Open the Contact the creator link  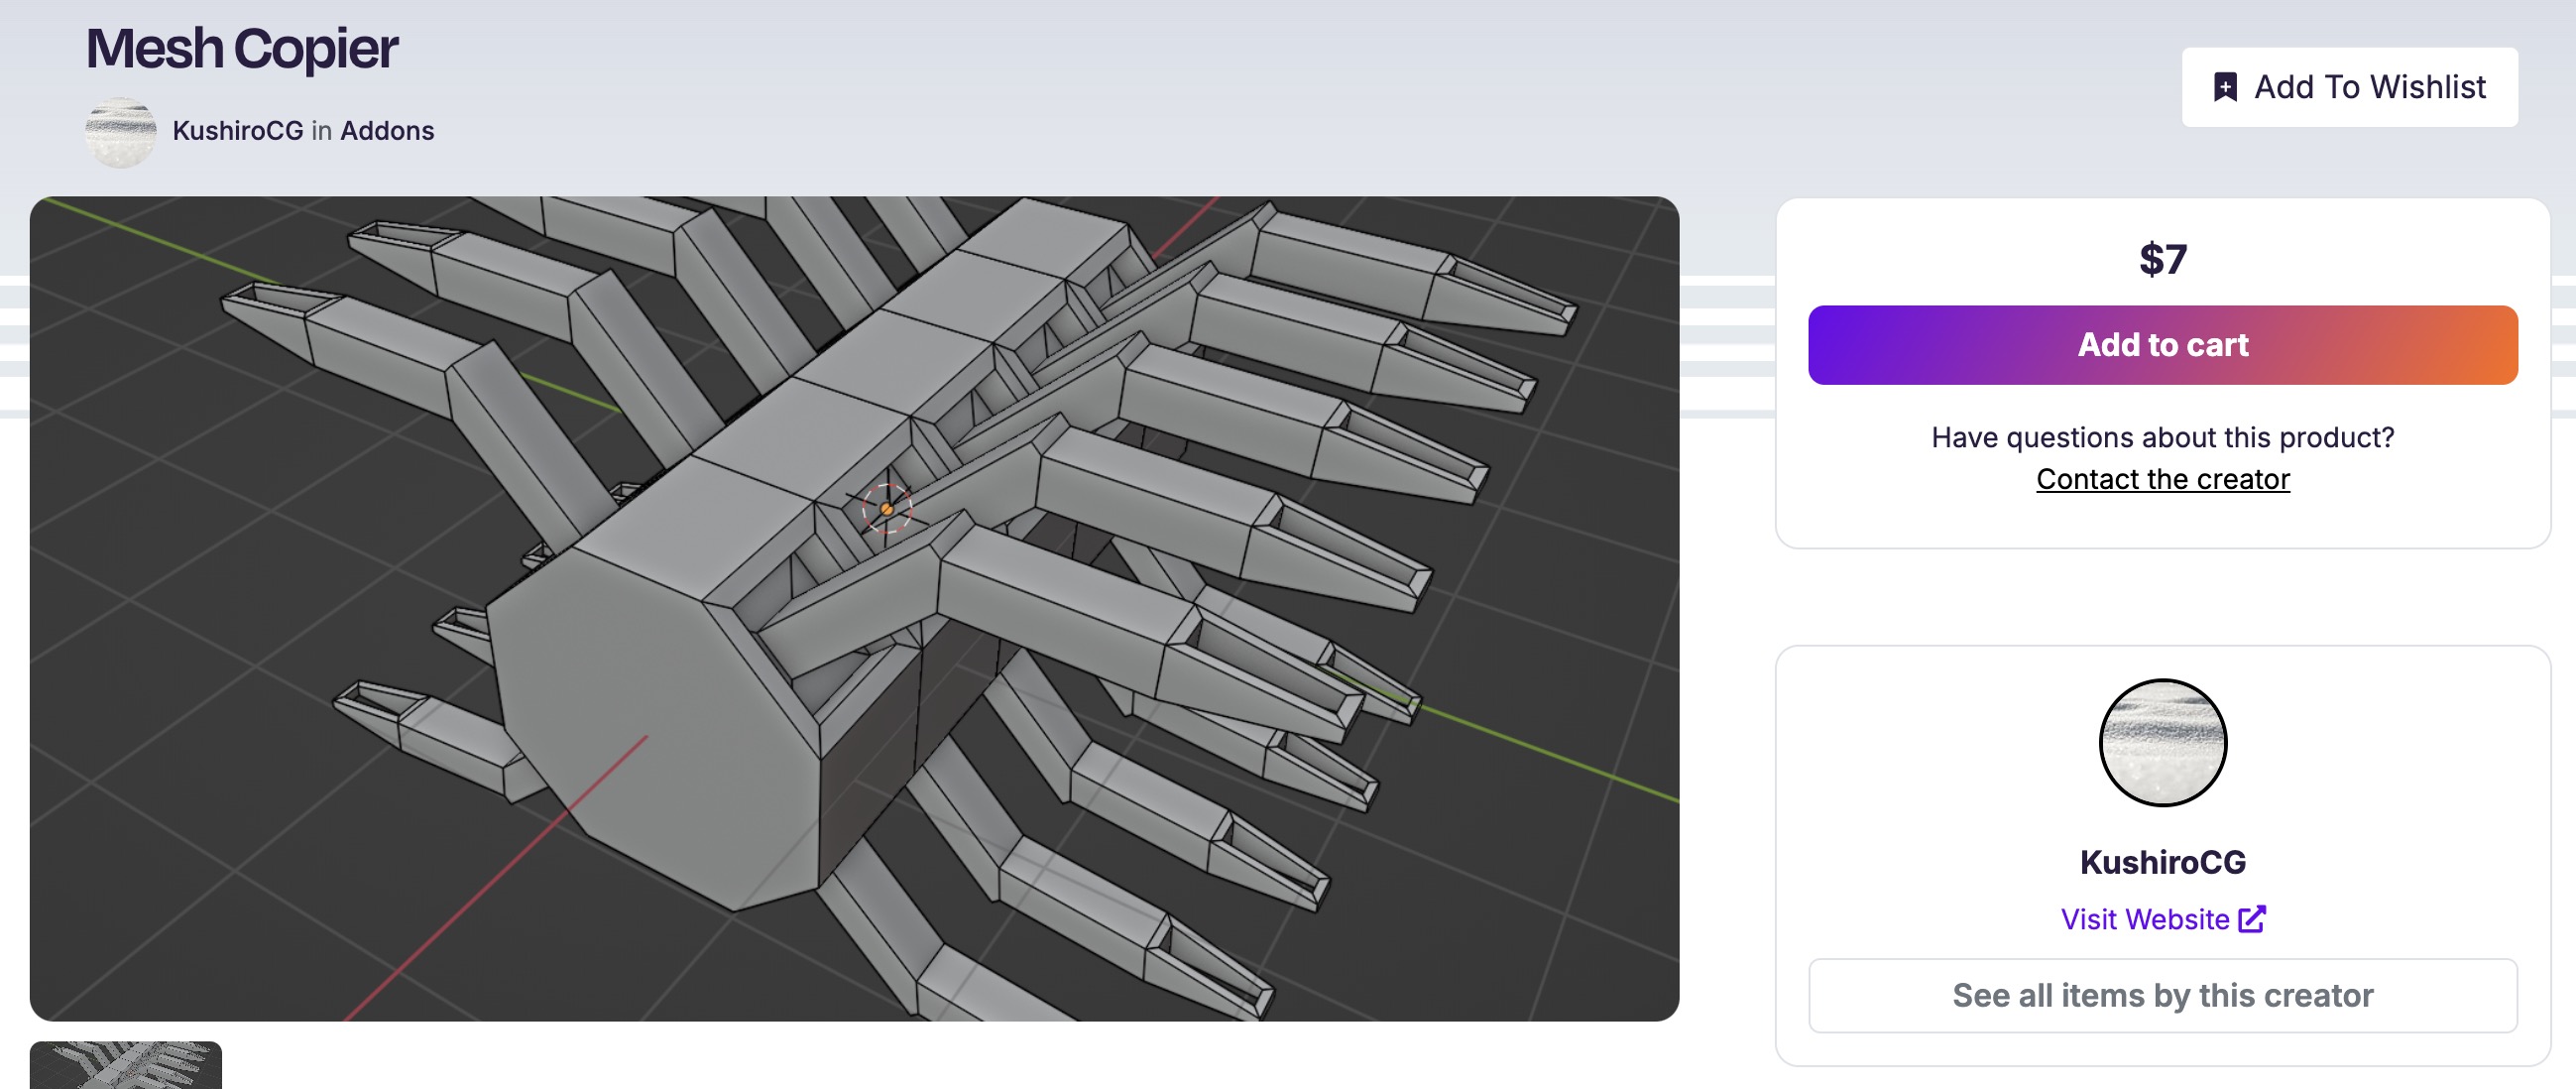[2162, 479]
